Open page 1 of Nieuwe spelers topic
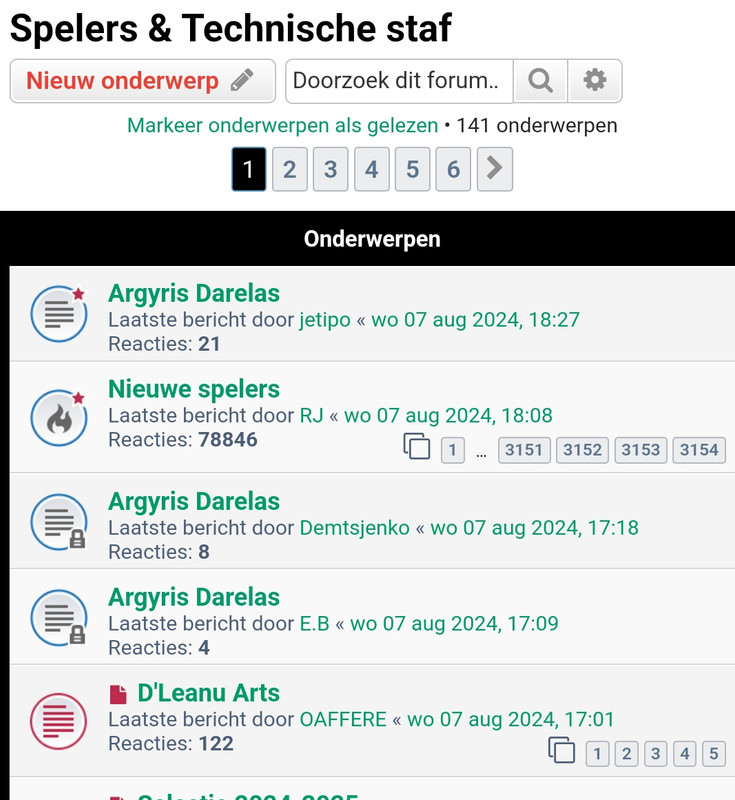Image resolution: width=735 pixels, height=800 pixels. pyautogui.click(x=452, y=450)
